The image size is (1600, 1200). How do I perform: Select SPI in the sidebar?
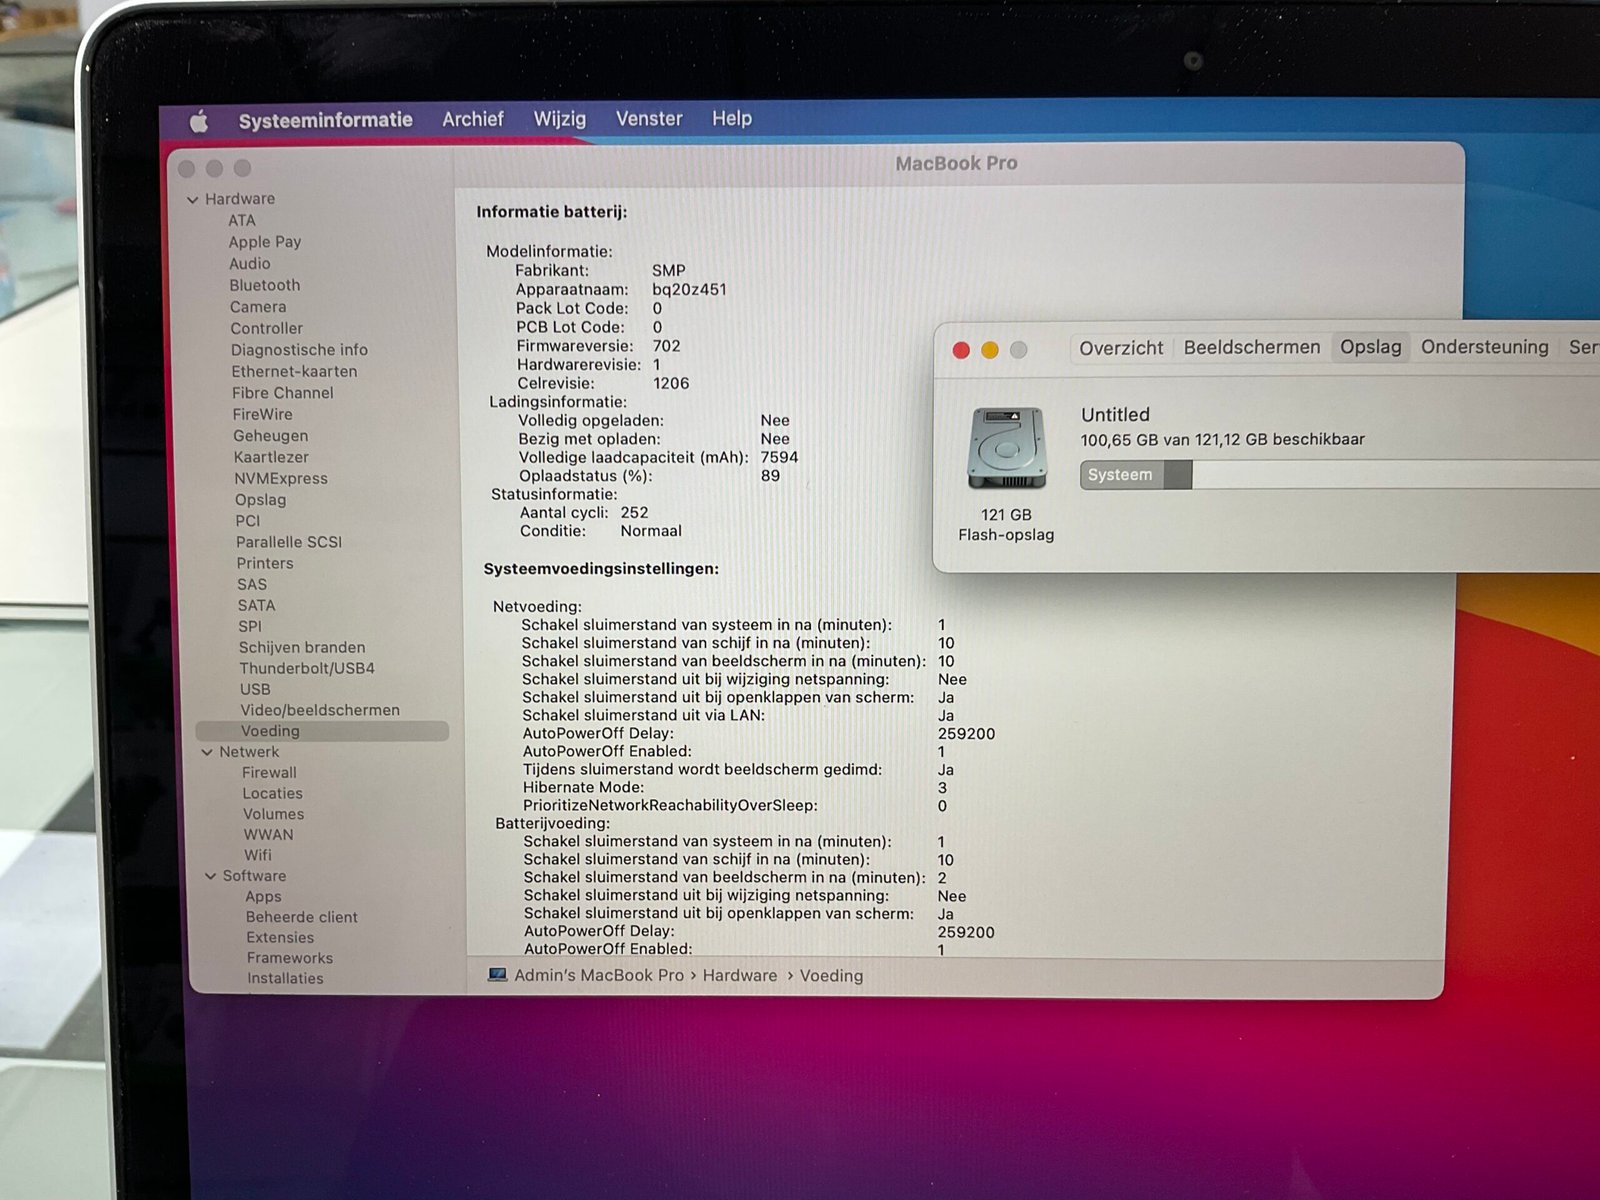[x=250, y=626]
